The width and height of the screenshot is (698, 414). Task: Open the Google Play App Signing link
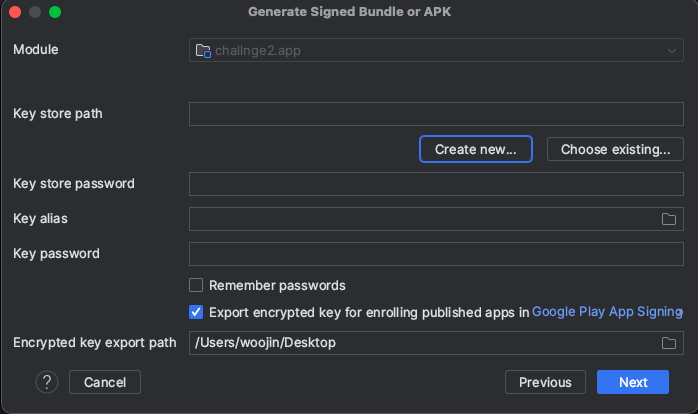pos(607,312)
